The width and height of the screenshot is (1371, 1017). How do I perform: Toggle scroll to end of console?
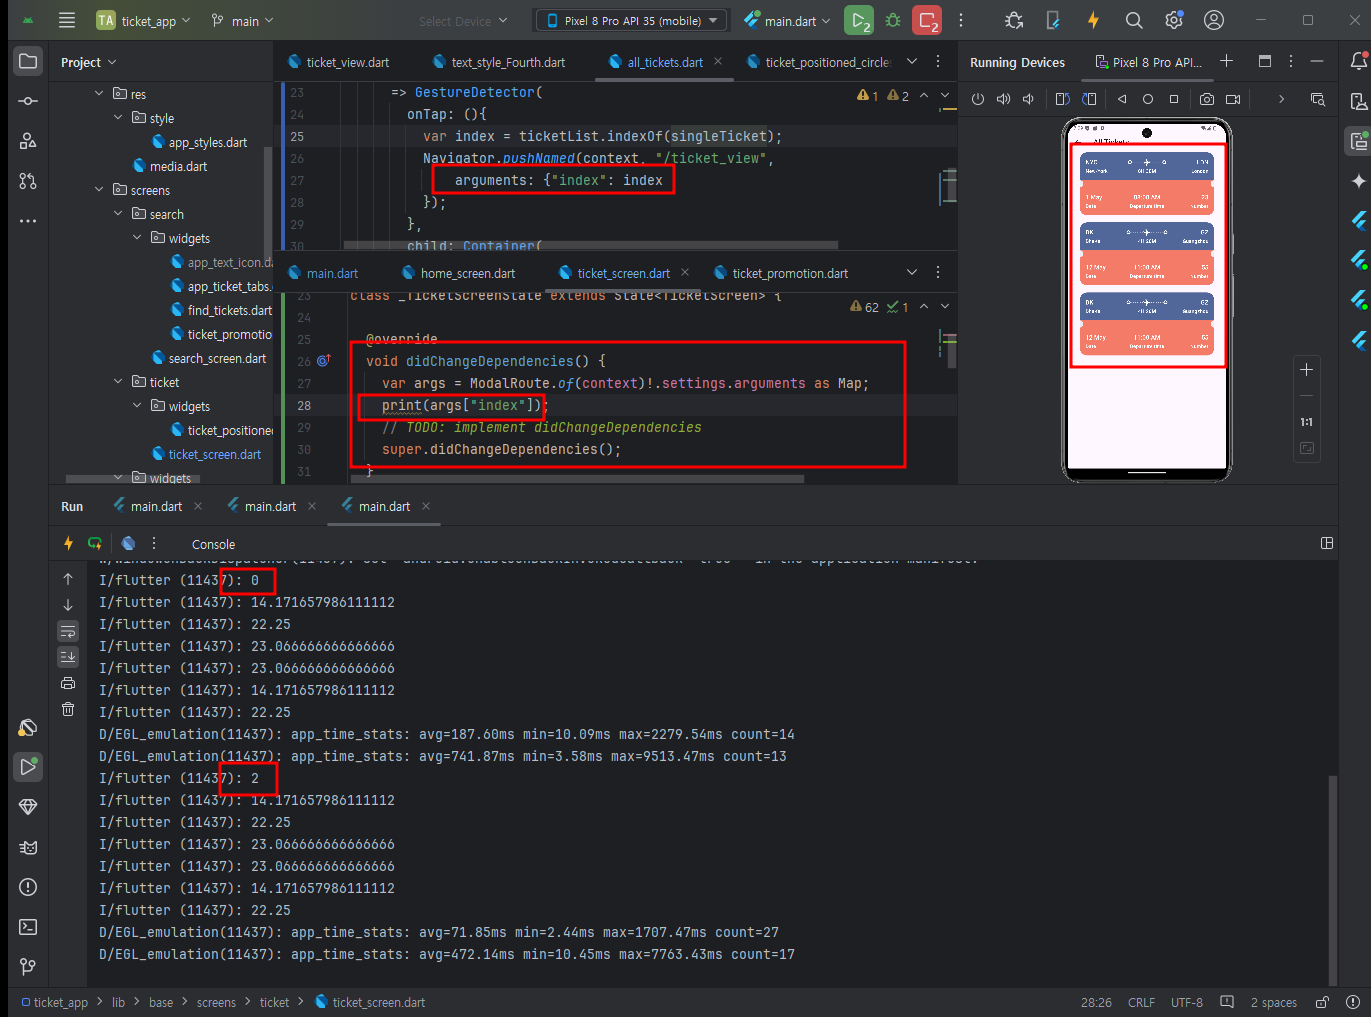[x=68, y=657]
